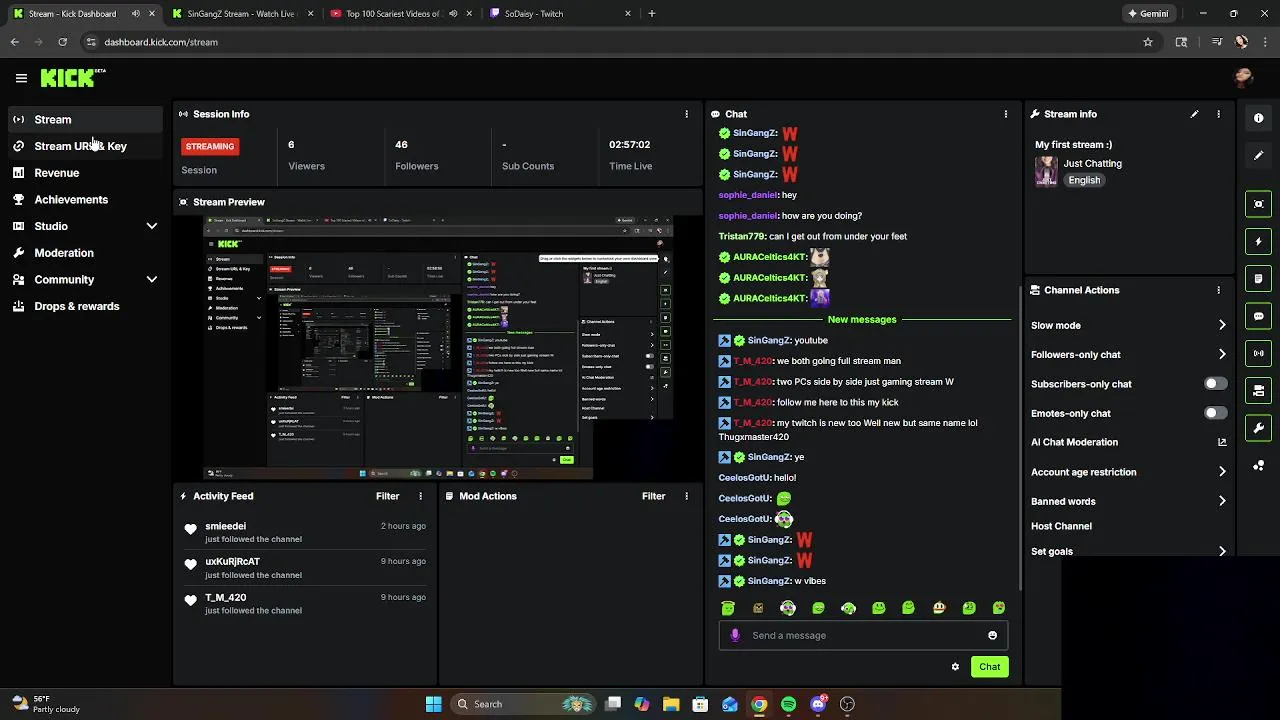Click the New messages divider link
The image size is (1280, 720).
(862, 319)
